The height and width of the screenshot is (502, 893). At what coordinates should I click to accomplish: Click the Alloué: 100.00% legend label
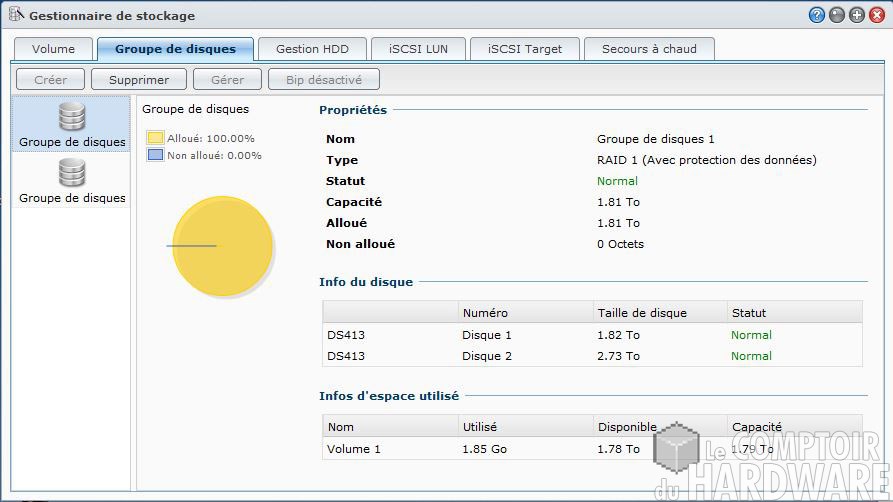point(211,138)
